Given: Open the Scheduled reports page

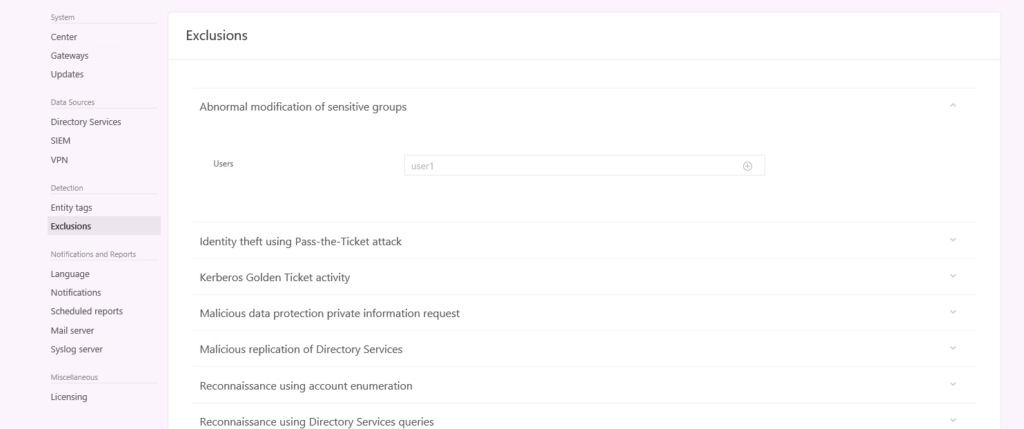Looking at the screenshot, I should click(86, 311).
